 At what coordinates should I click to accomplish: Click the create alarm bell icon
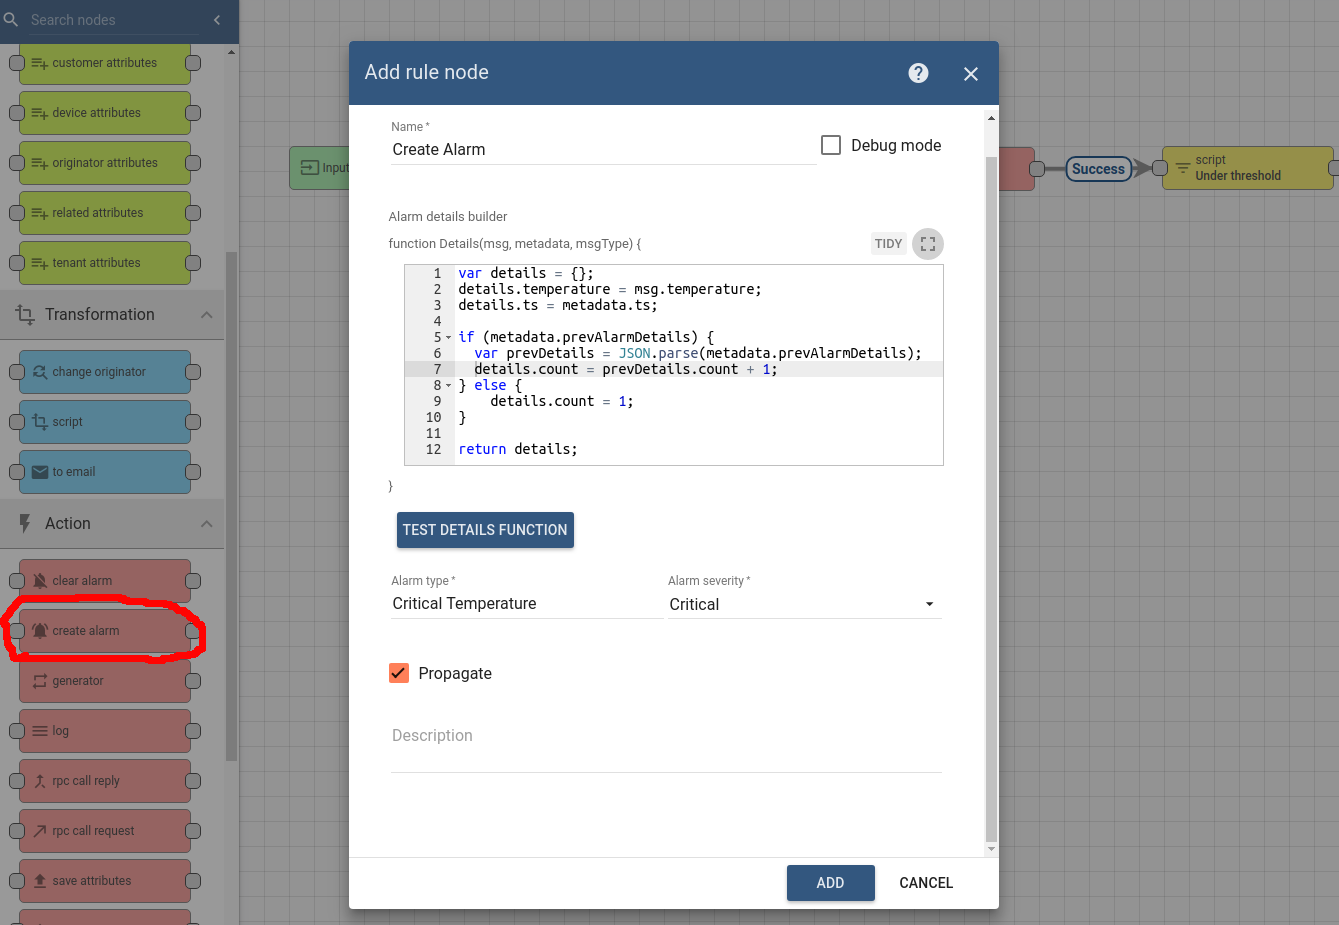pyautogui.click(x=40, y=631)
